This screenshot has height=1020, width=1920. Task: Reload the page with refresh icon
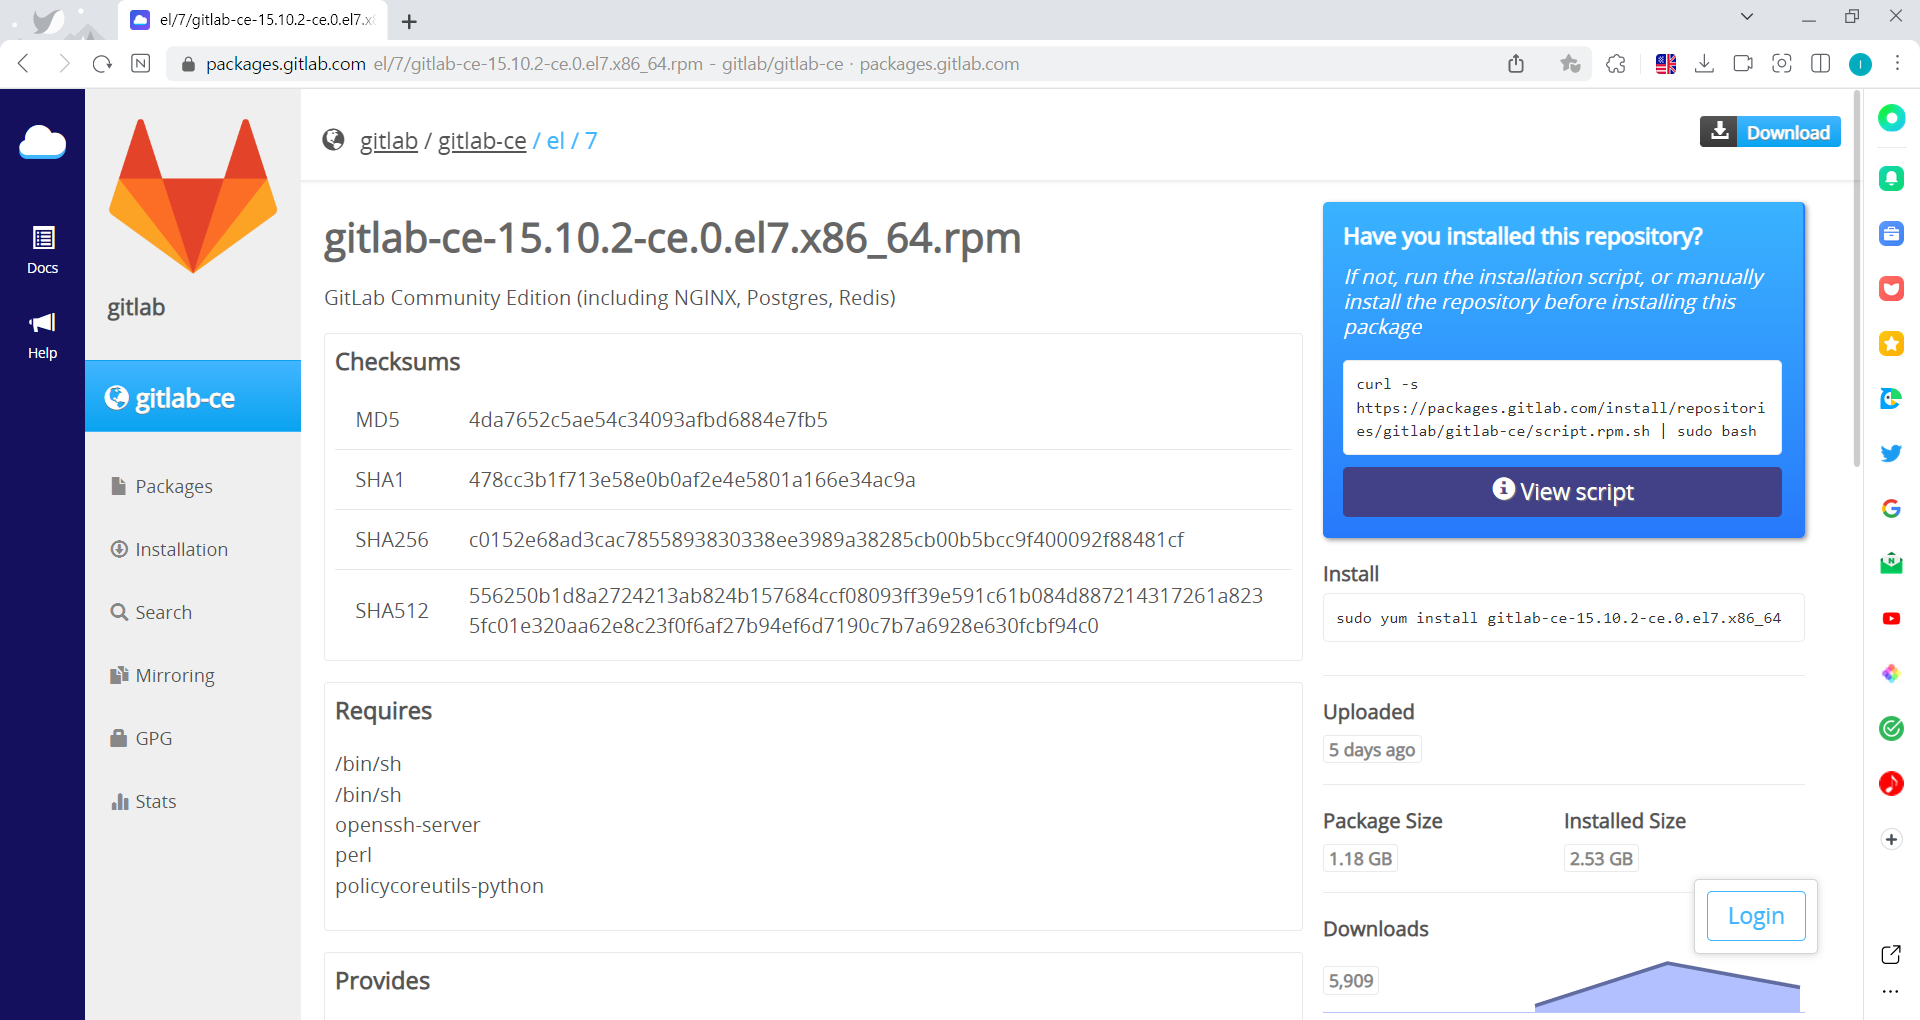[102, 64]
